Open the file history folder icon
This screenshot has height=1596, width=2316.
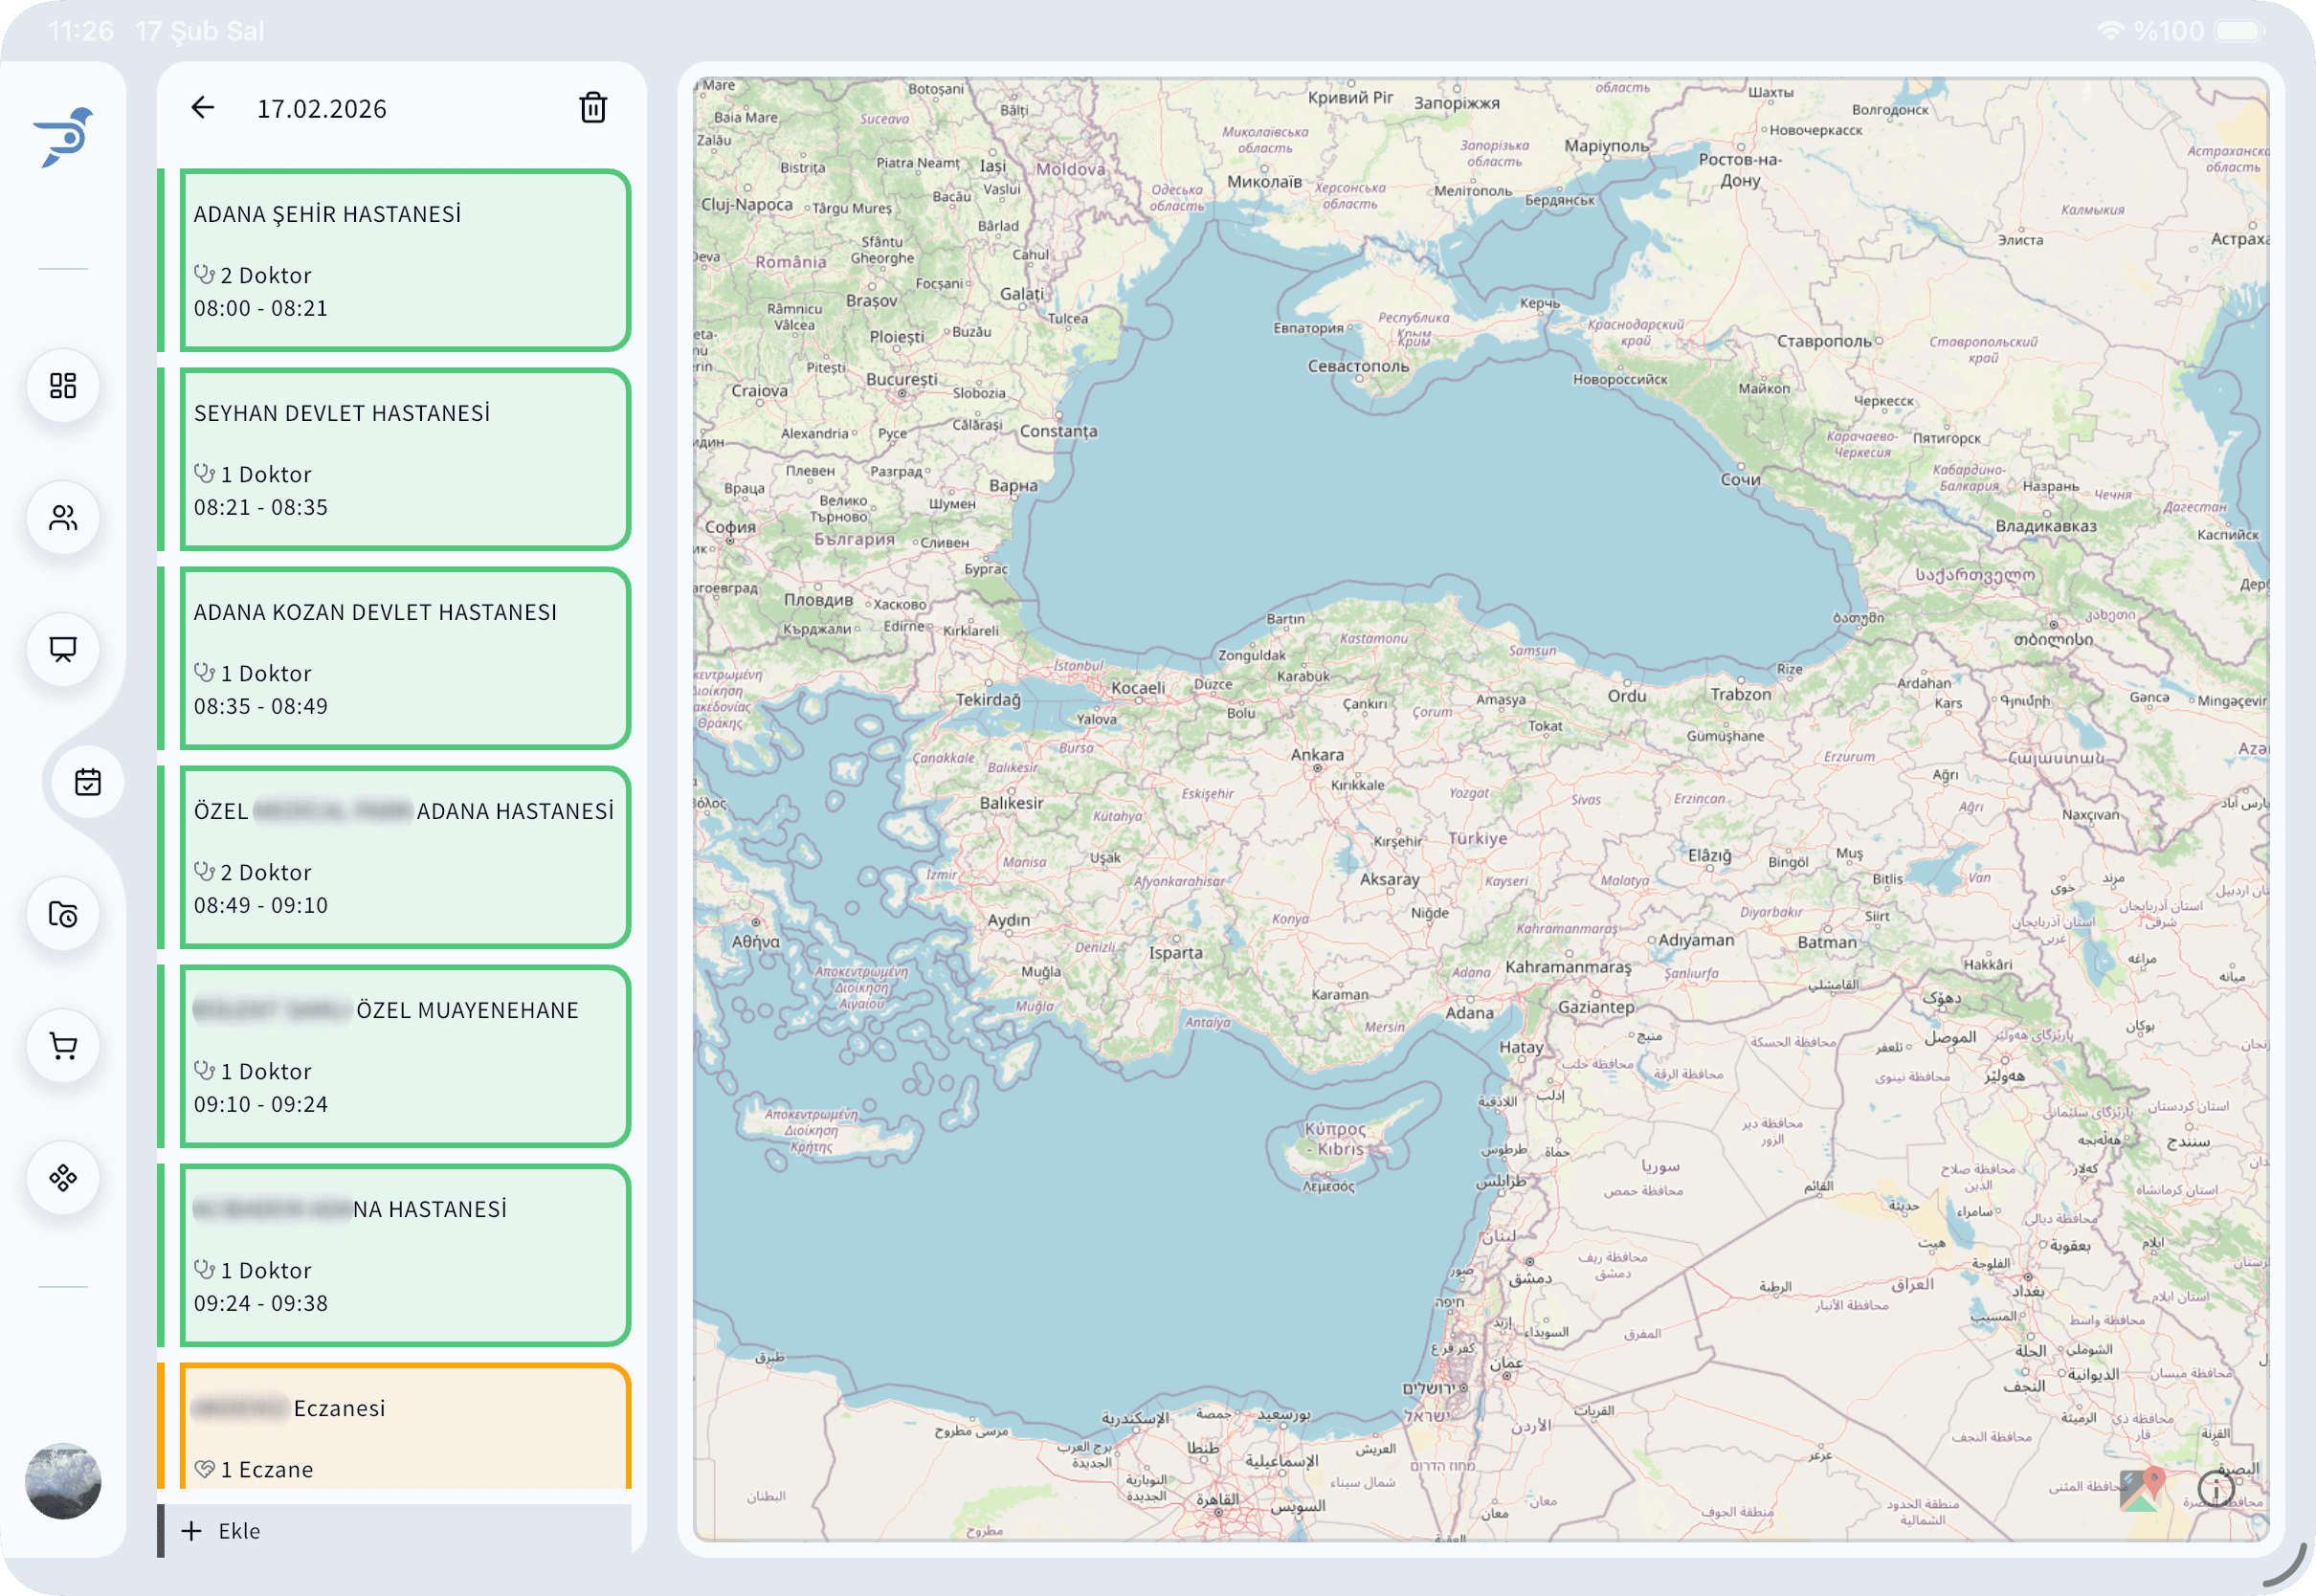[x=63, y=914]
